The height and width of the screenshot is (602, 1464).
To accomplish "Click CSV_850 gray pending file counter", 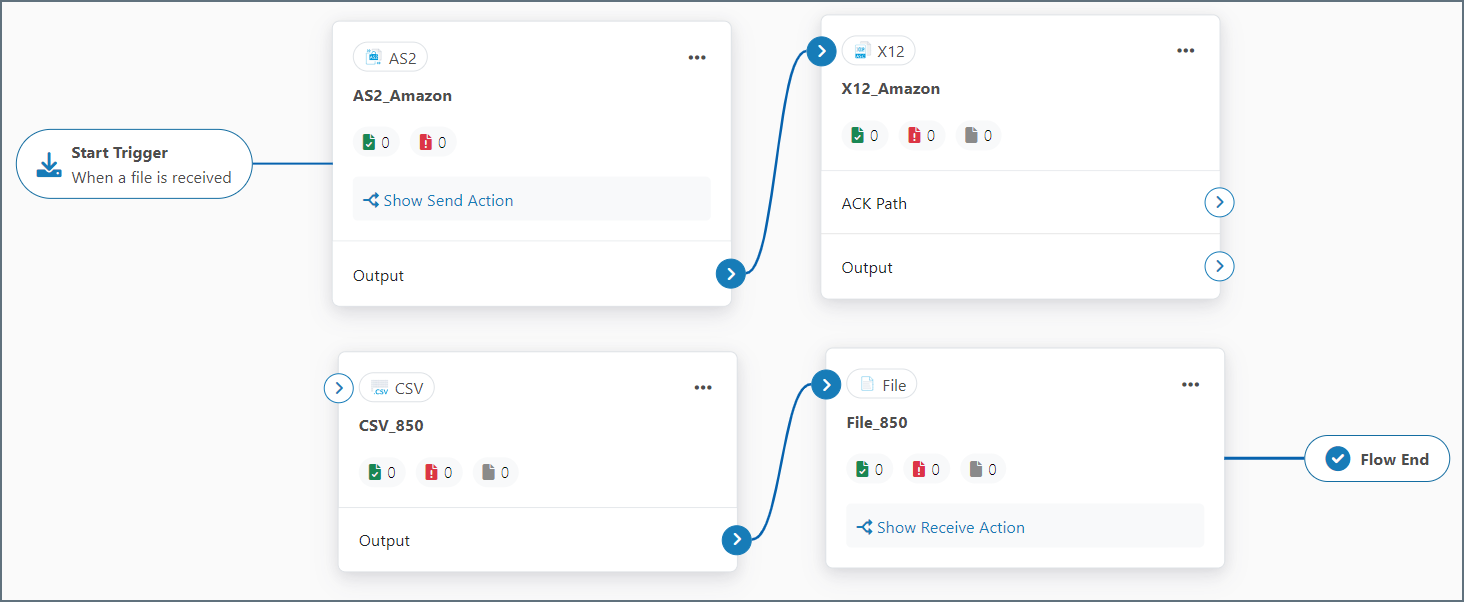I will click(495, 472).
